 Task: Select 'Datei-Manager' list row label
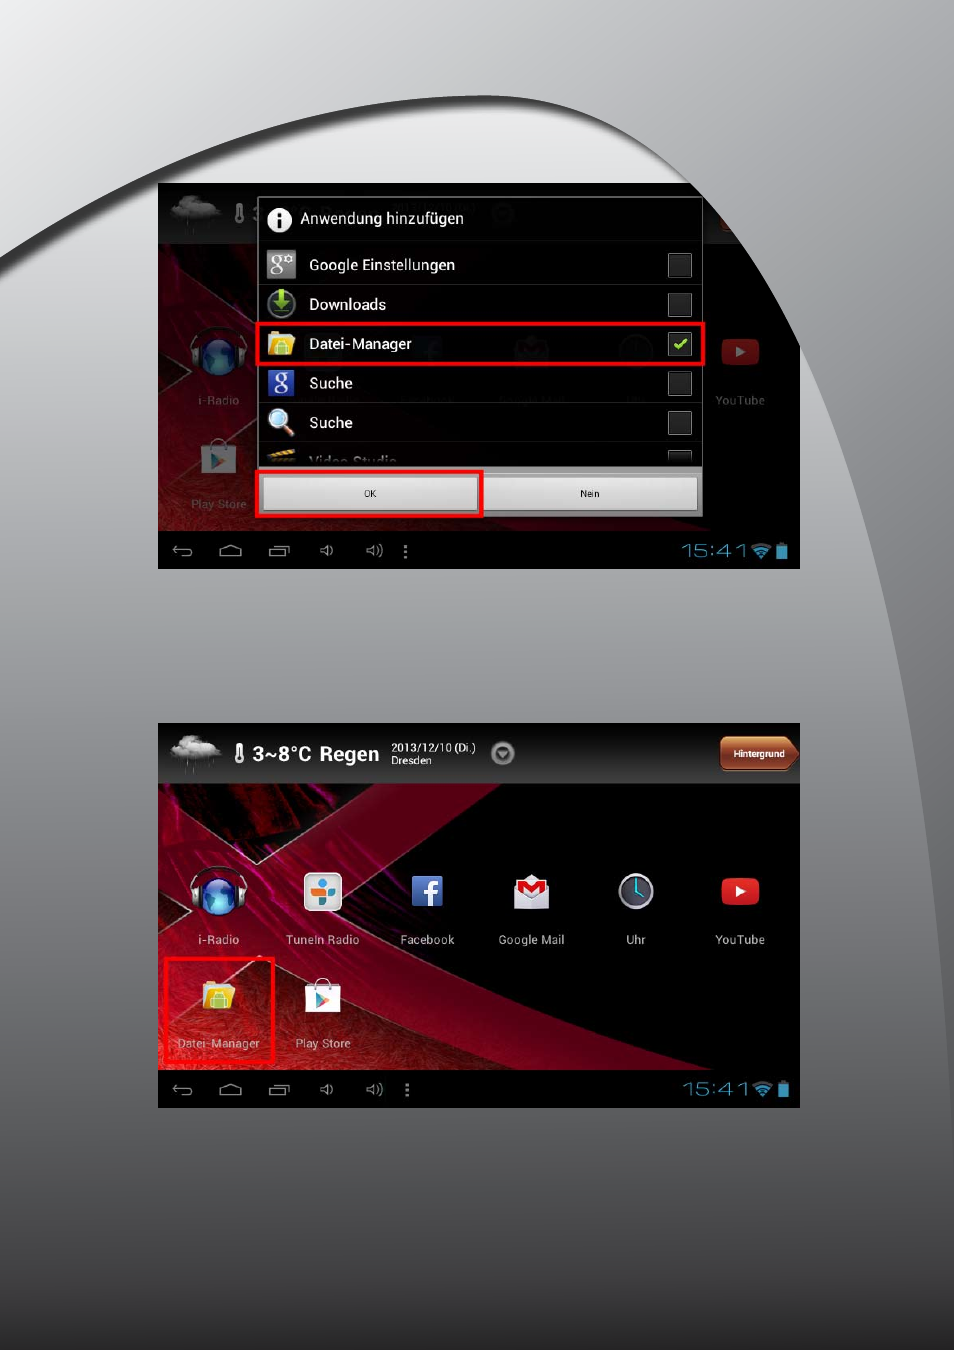(360, 344)
